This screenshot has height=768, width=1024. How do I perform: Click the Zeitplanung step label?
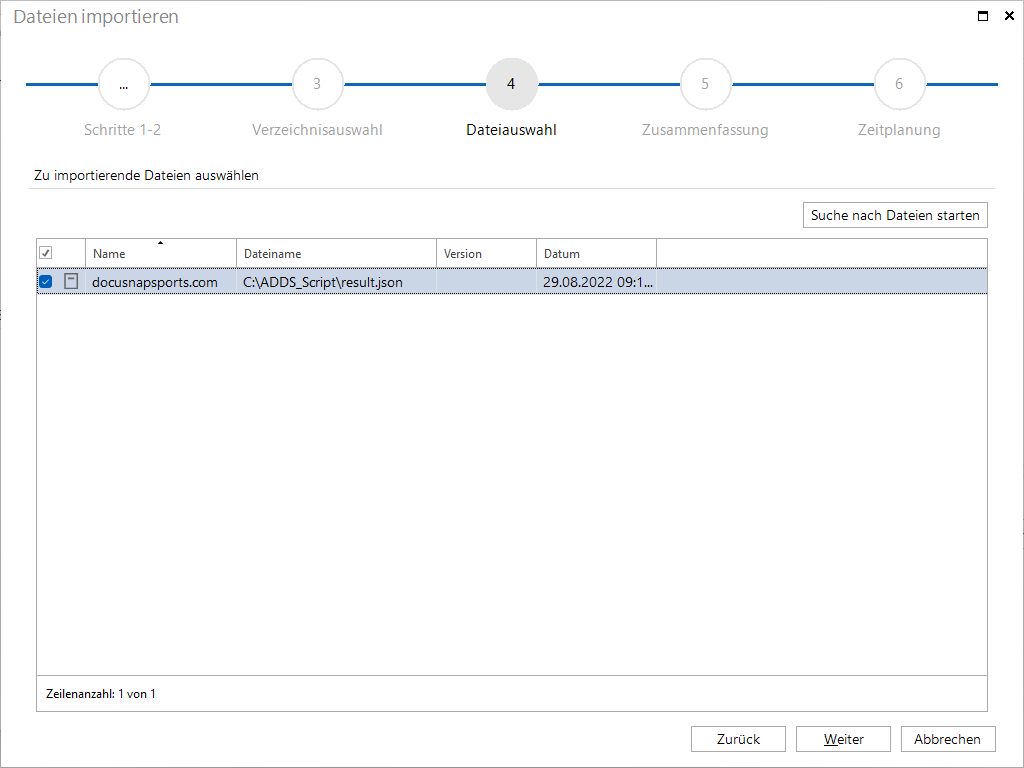[899, 130]
